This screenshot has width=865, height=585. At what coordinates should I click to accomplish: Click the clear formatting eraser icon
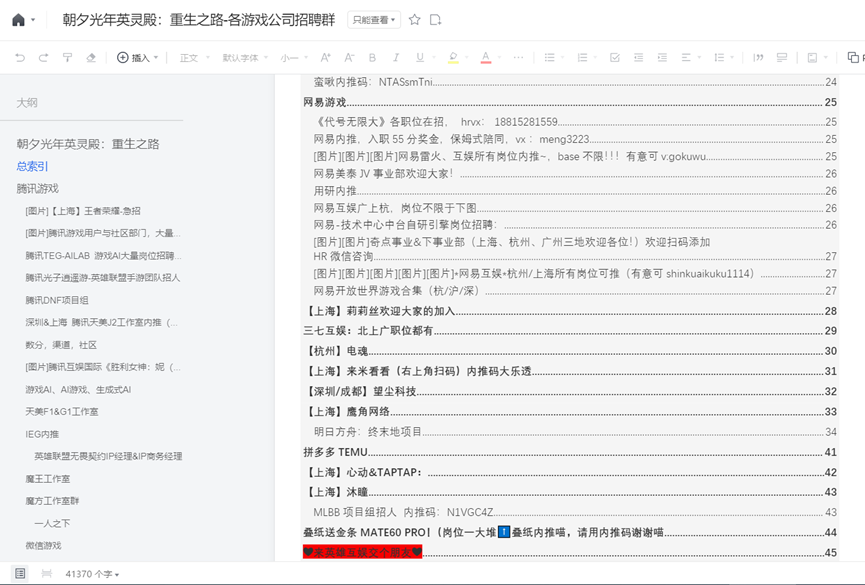click(x=91, y=58)
